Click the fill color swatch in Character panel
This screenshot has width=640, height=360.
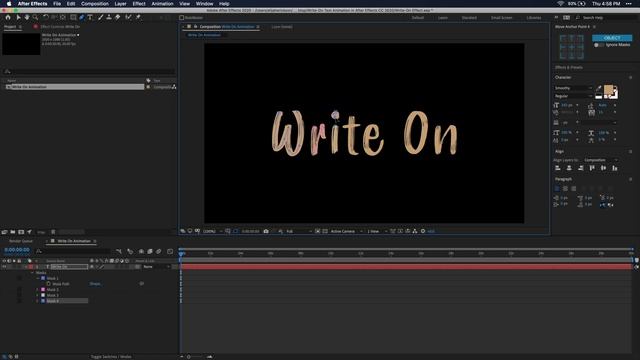(608, 90)
